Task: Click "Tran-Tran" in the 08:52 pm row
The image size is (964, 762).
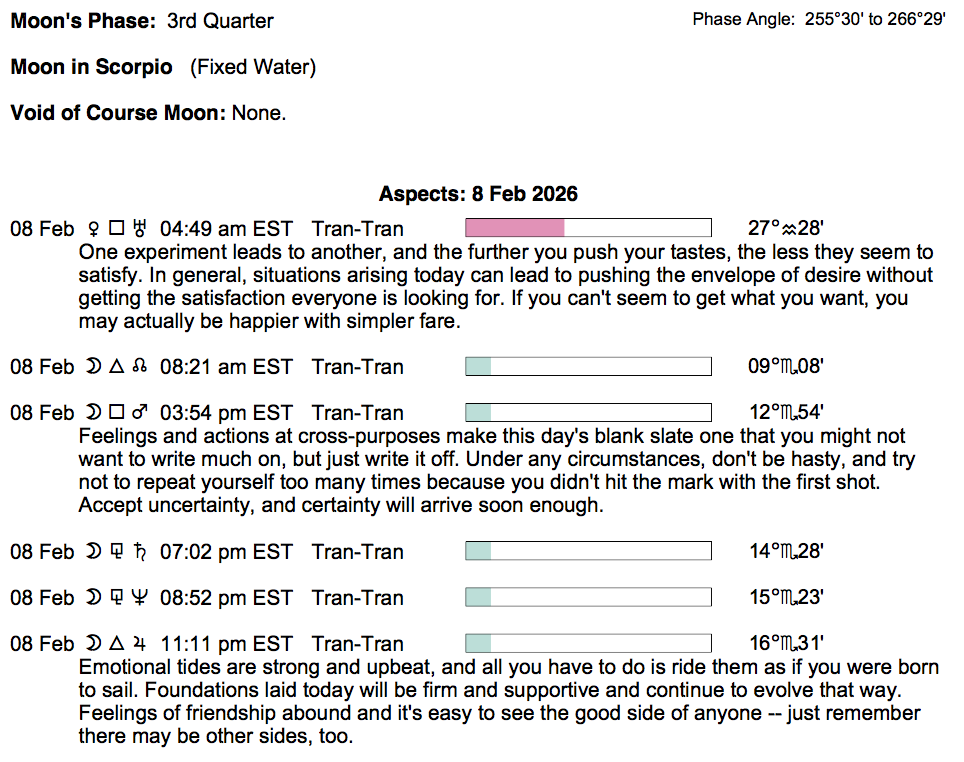Action: pos(358,598)
